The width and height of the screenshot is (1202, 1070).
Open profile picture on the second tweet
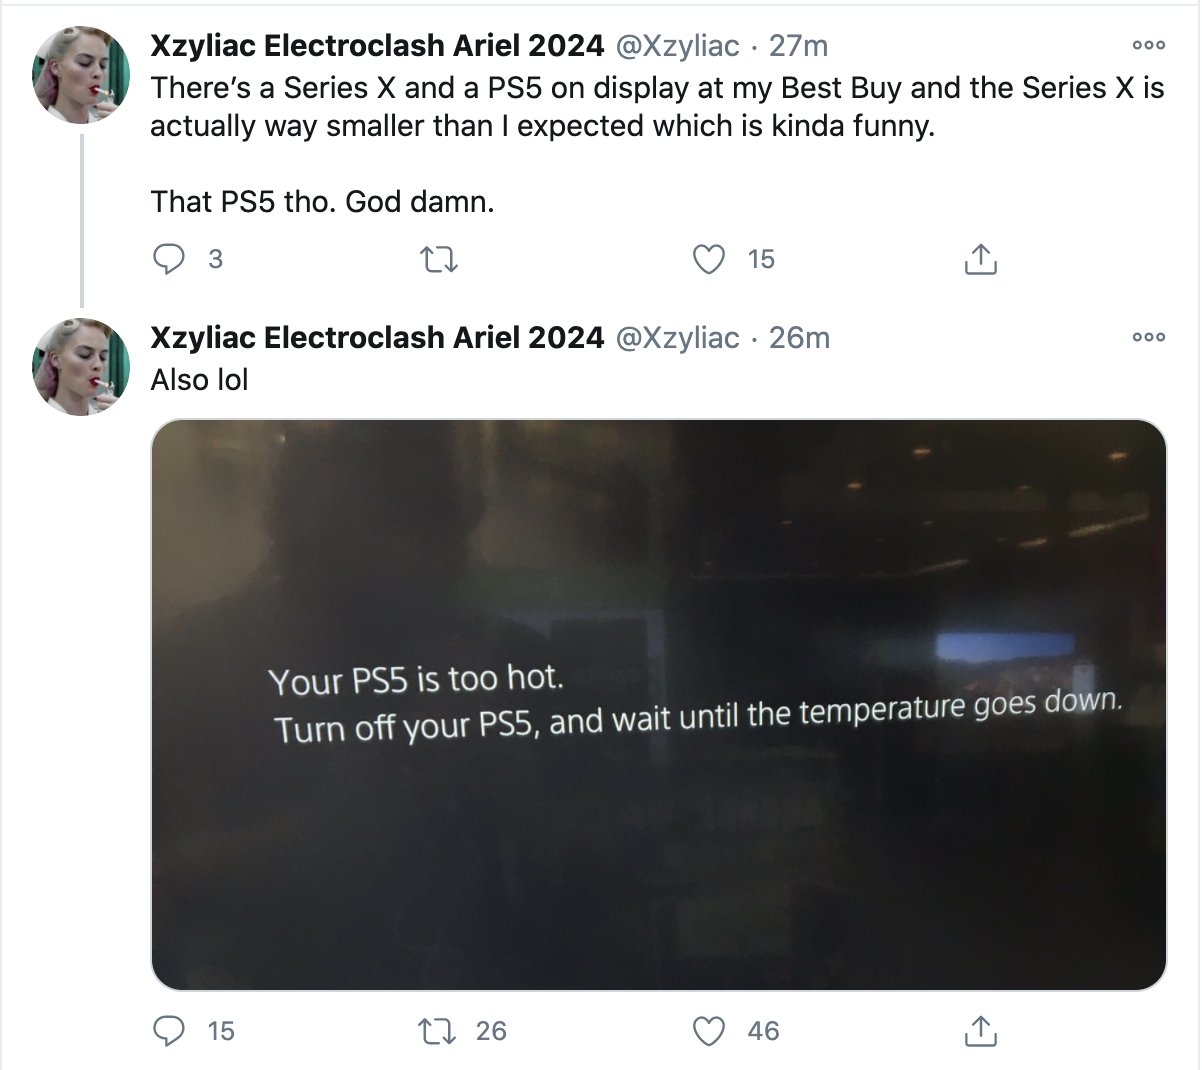tap(81, 366)
